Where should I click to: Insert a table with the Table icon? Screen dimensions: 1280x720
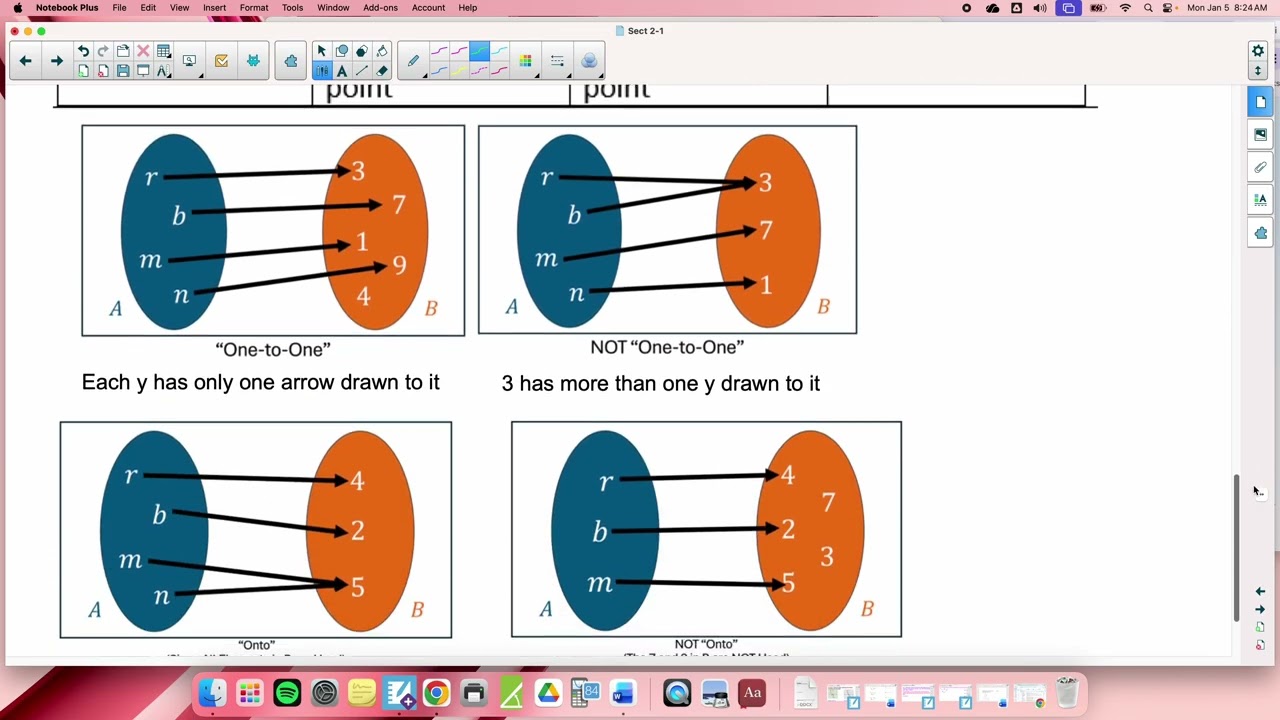(x=163, y=51)
